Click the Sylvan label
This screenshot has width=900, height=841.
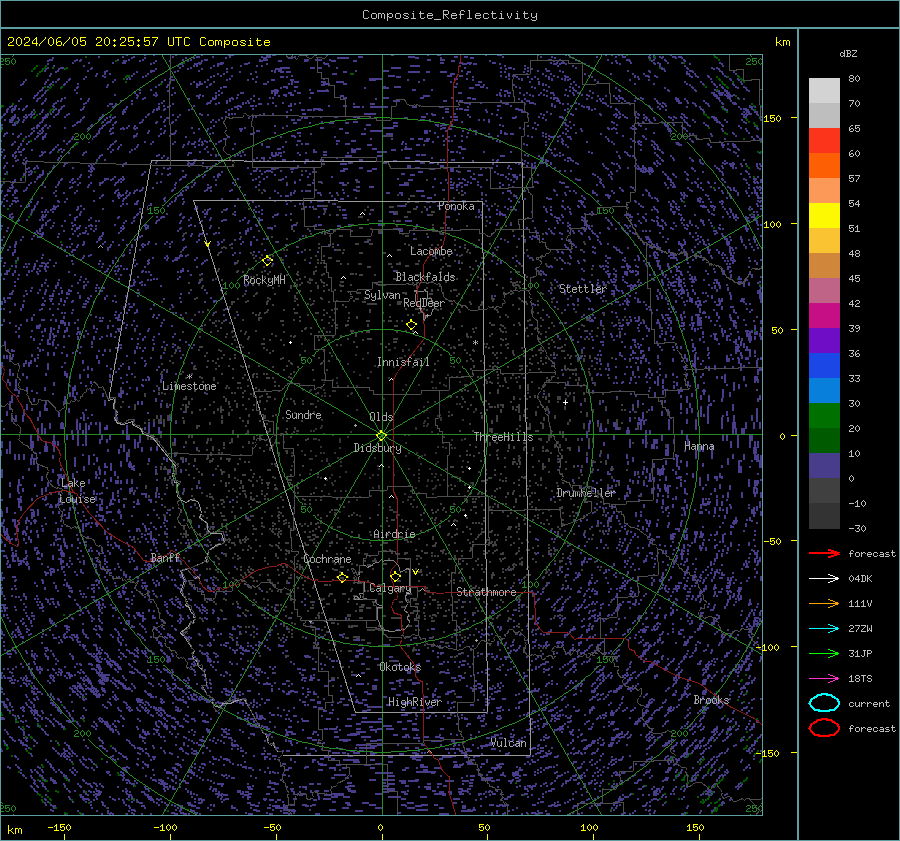[382, 295]
